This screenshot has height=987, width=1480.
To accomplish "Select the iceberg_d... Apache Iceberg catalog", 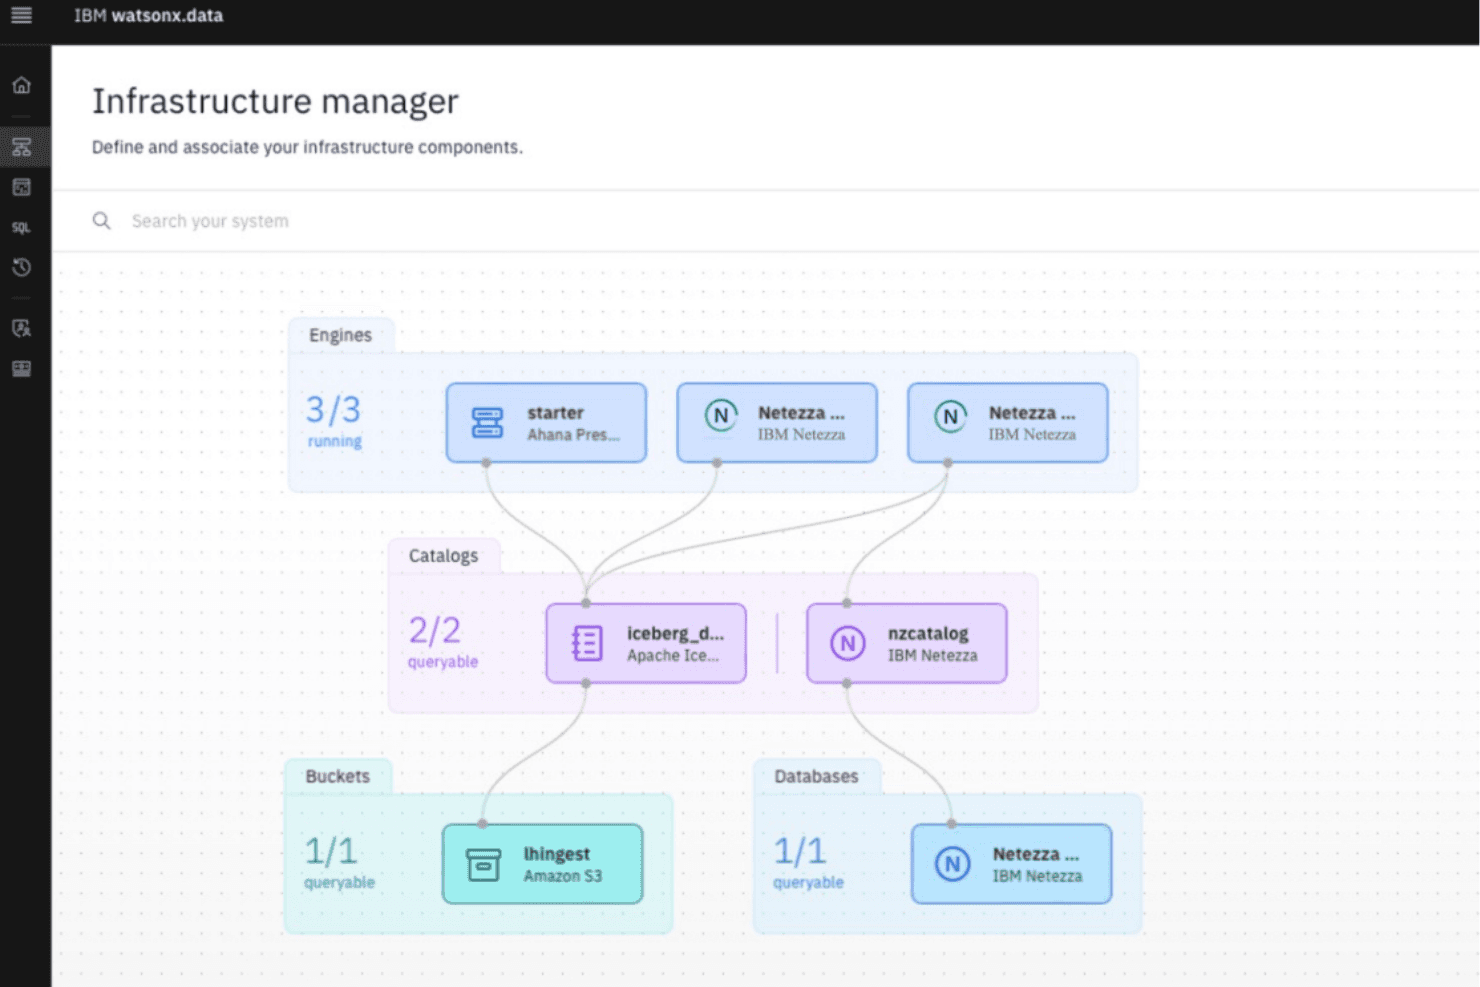I will pyautogui.click(x=646, y=643).
